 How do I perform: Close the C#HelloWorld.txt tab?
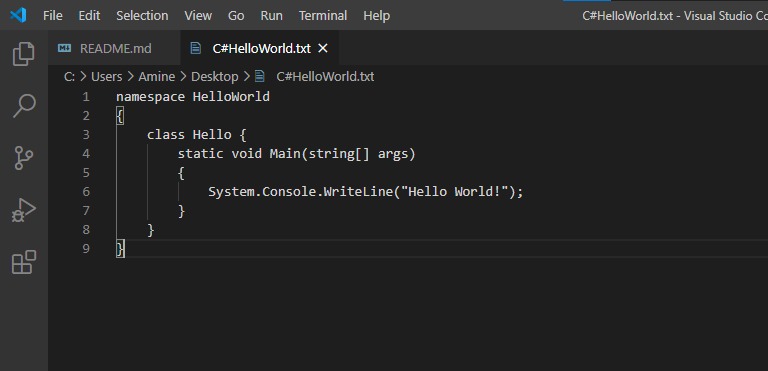322,48
